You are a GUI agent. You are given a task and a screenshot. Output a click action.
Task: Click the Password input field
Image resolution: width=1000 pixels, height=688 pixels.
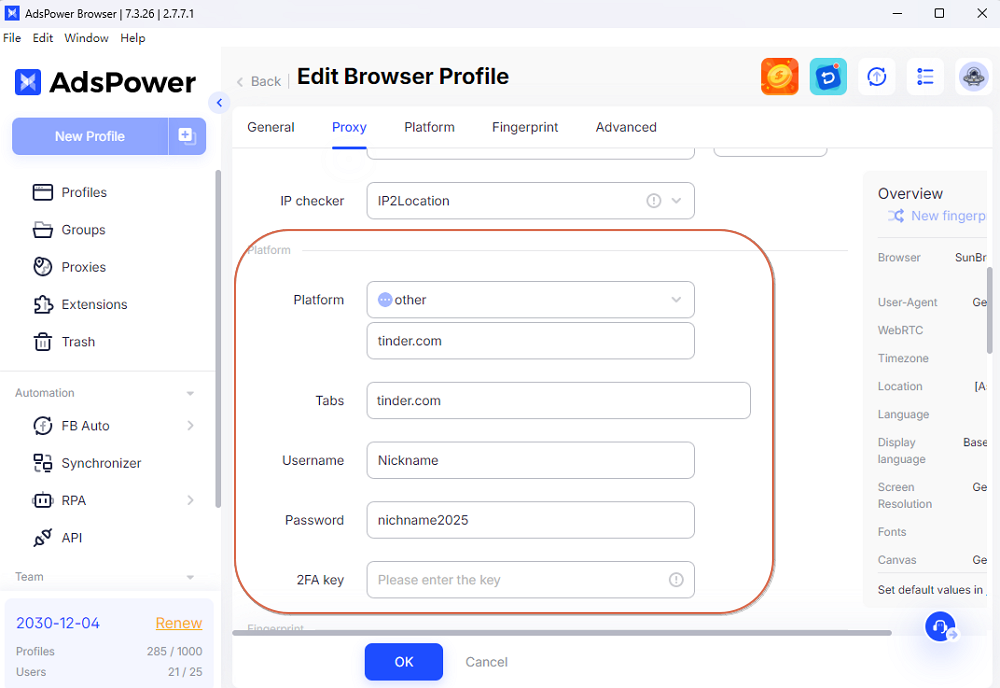(x=530, y=520)
